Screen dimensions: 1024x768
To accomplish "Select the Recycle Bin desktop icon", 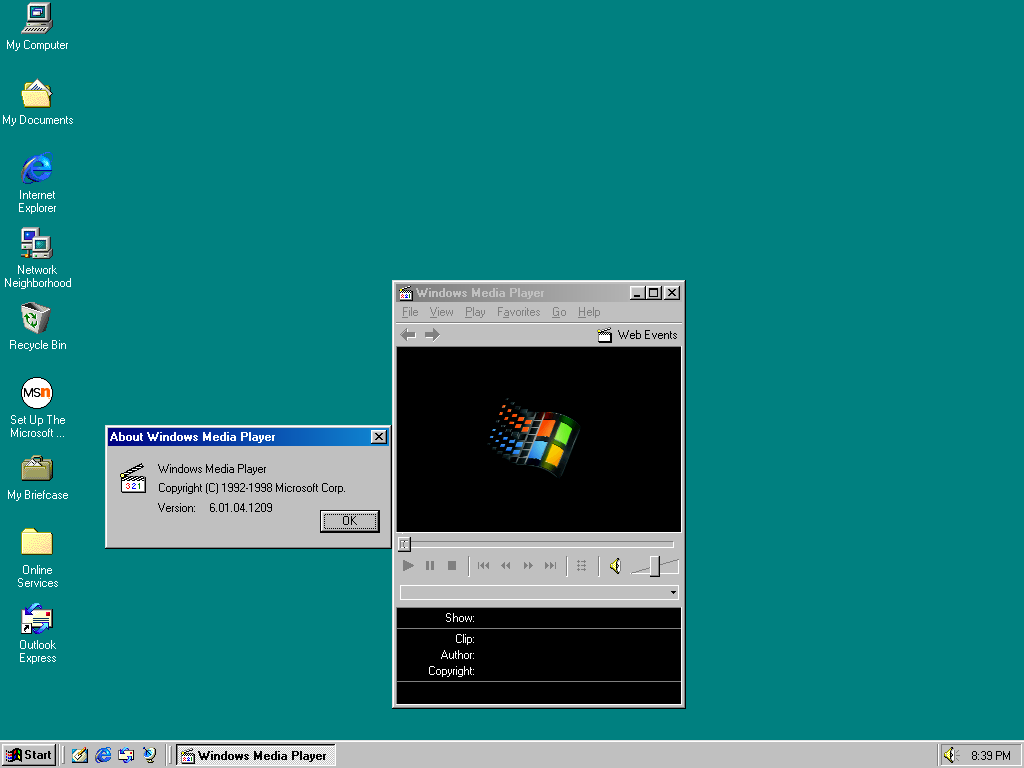I will pyautogui.click(x=37, y=320).
